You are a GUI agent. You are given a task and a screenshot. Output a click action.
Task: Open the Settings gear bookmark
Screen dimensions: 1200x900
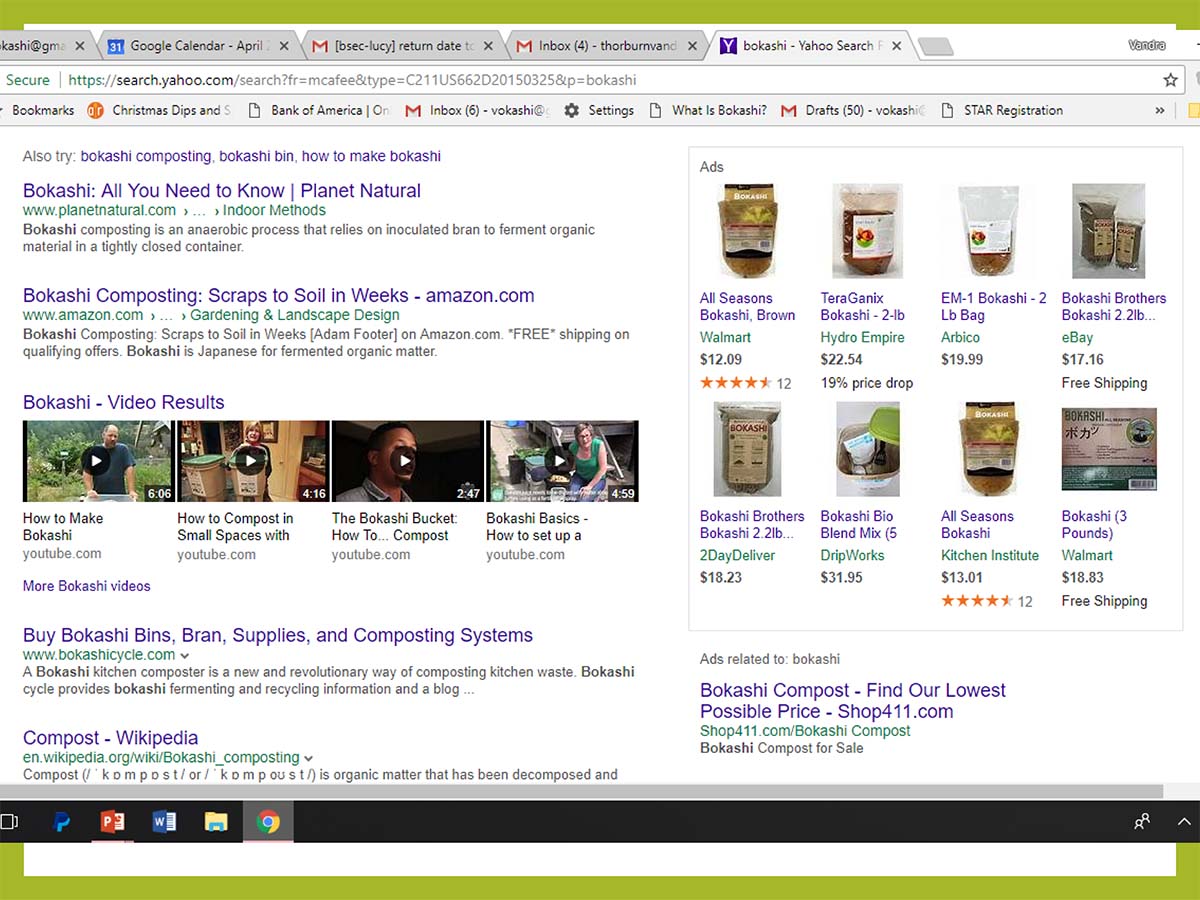click(x=599, y=110)
